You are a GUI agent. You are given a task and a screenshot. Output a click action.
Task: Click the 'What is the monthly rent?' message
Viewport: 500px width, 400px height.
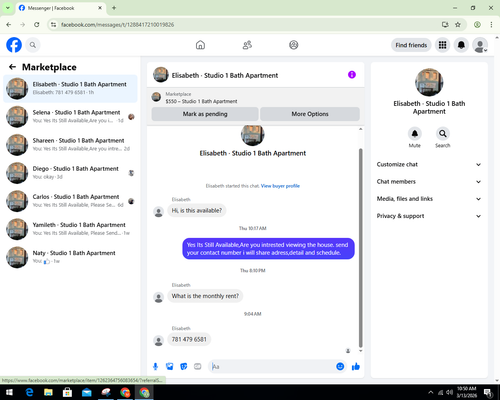(x=205, y=296)
